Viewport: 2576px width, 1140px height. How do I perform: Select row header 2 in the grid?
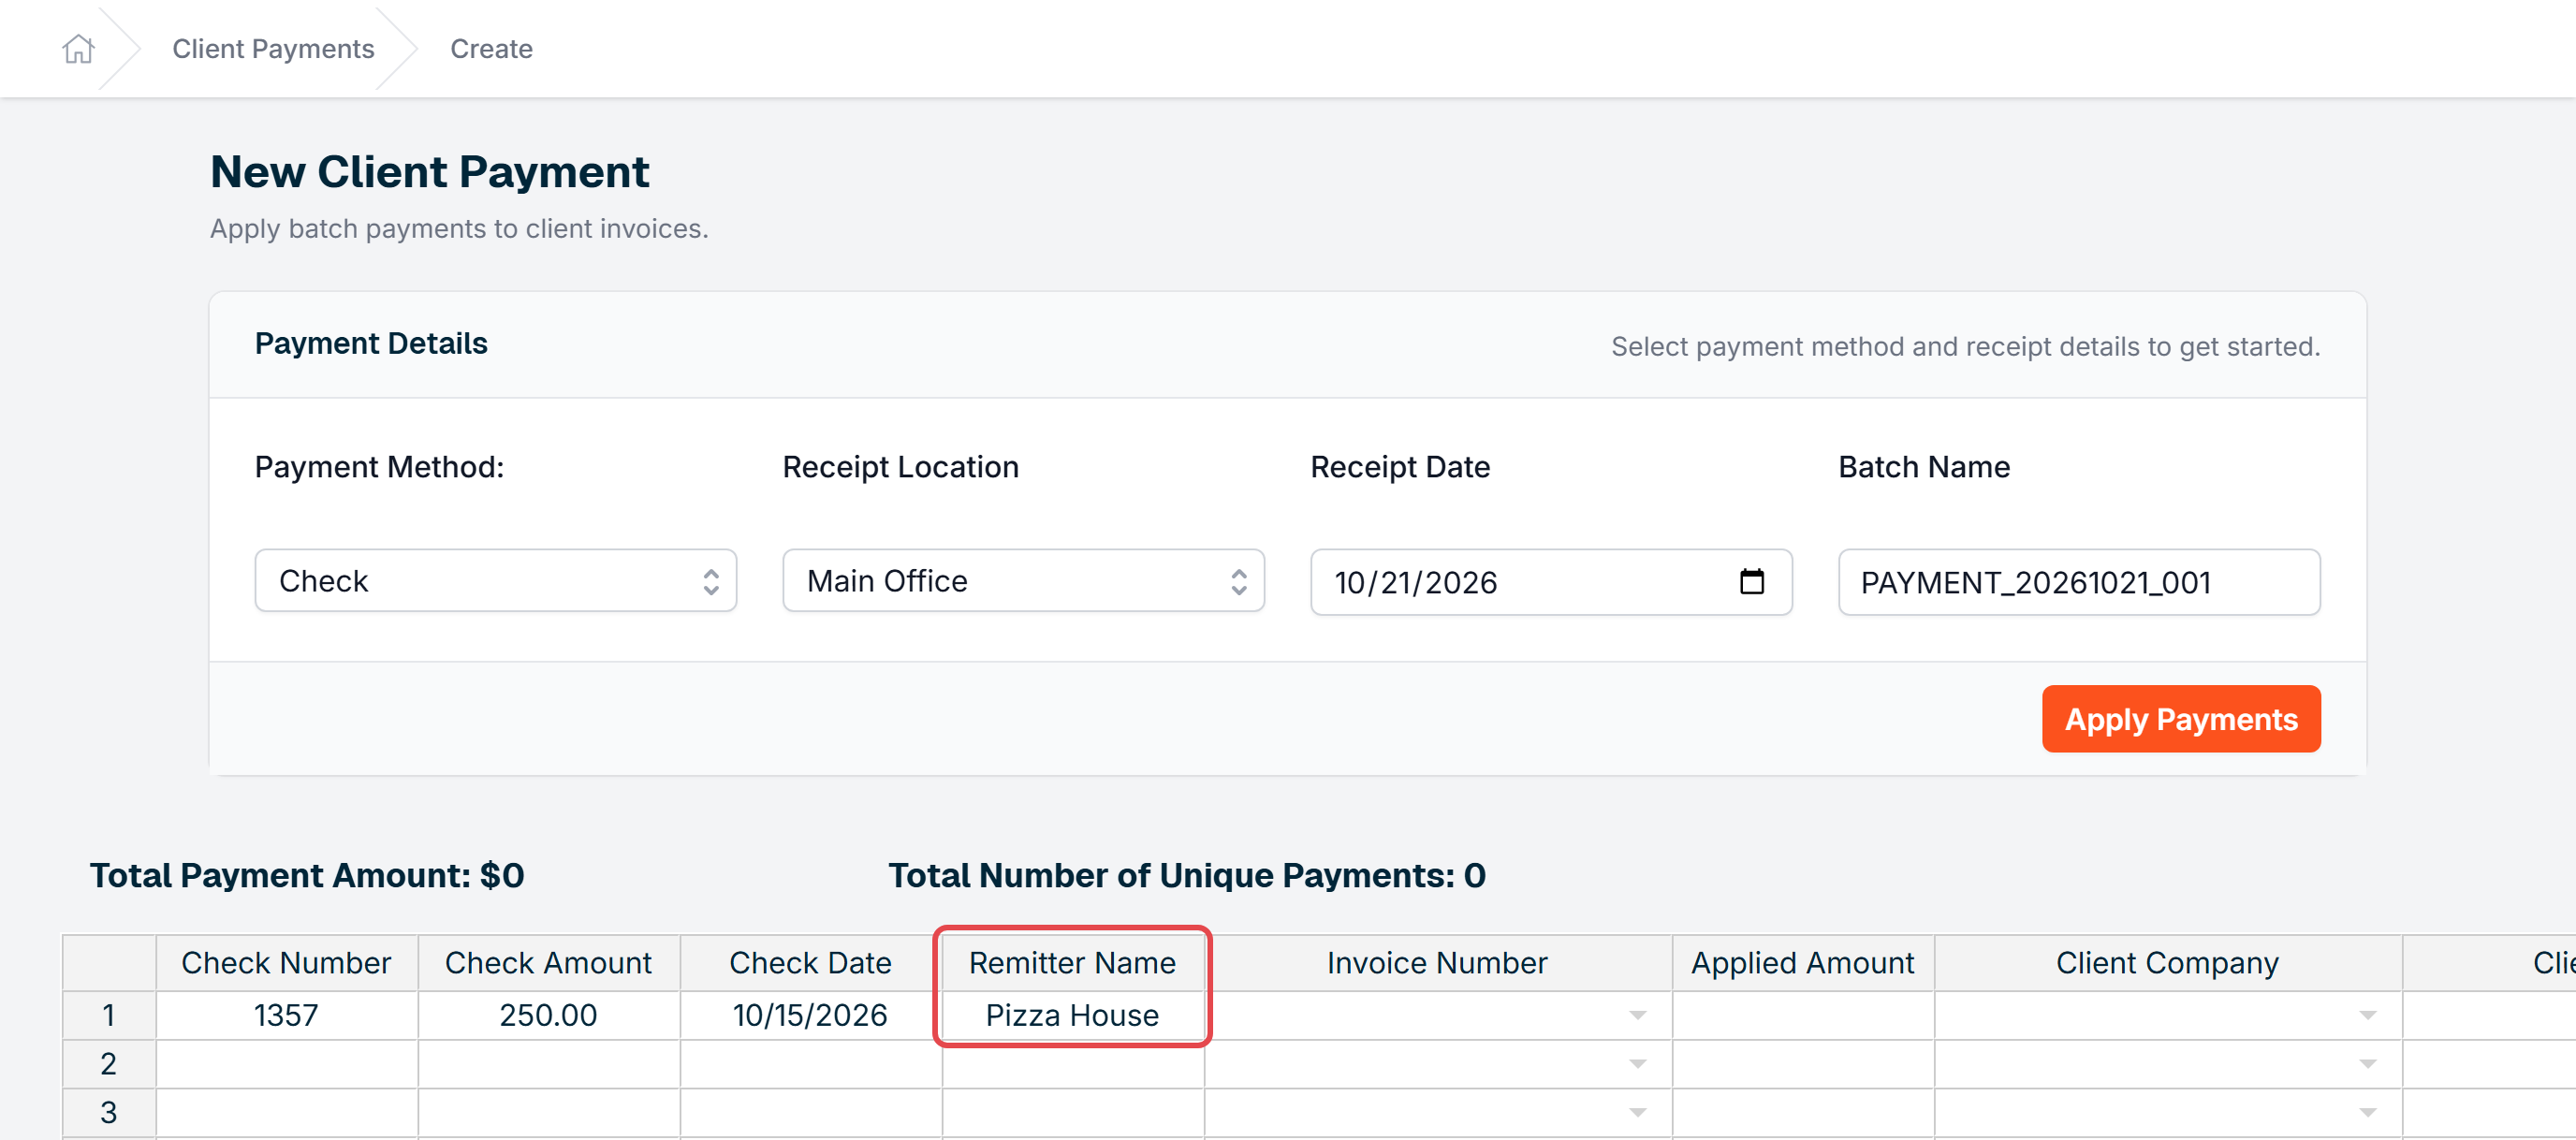point(109,1064)
